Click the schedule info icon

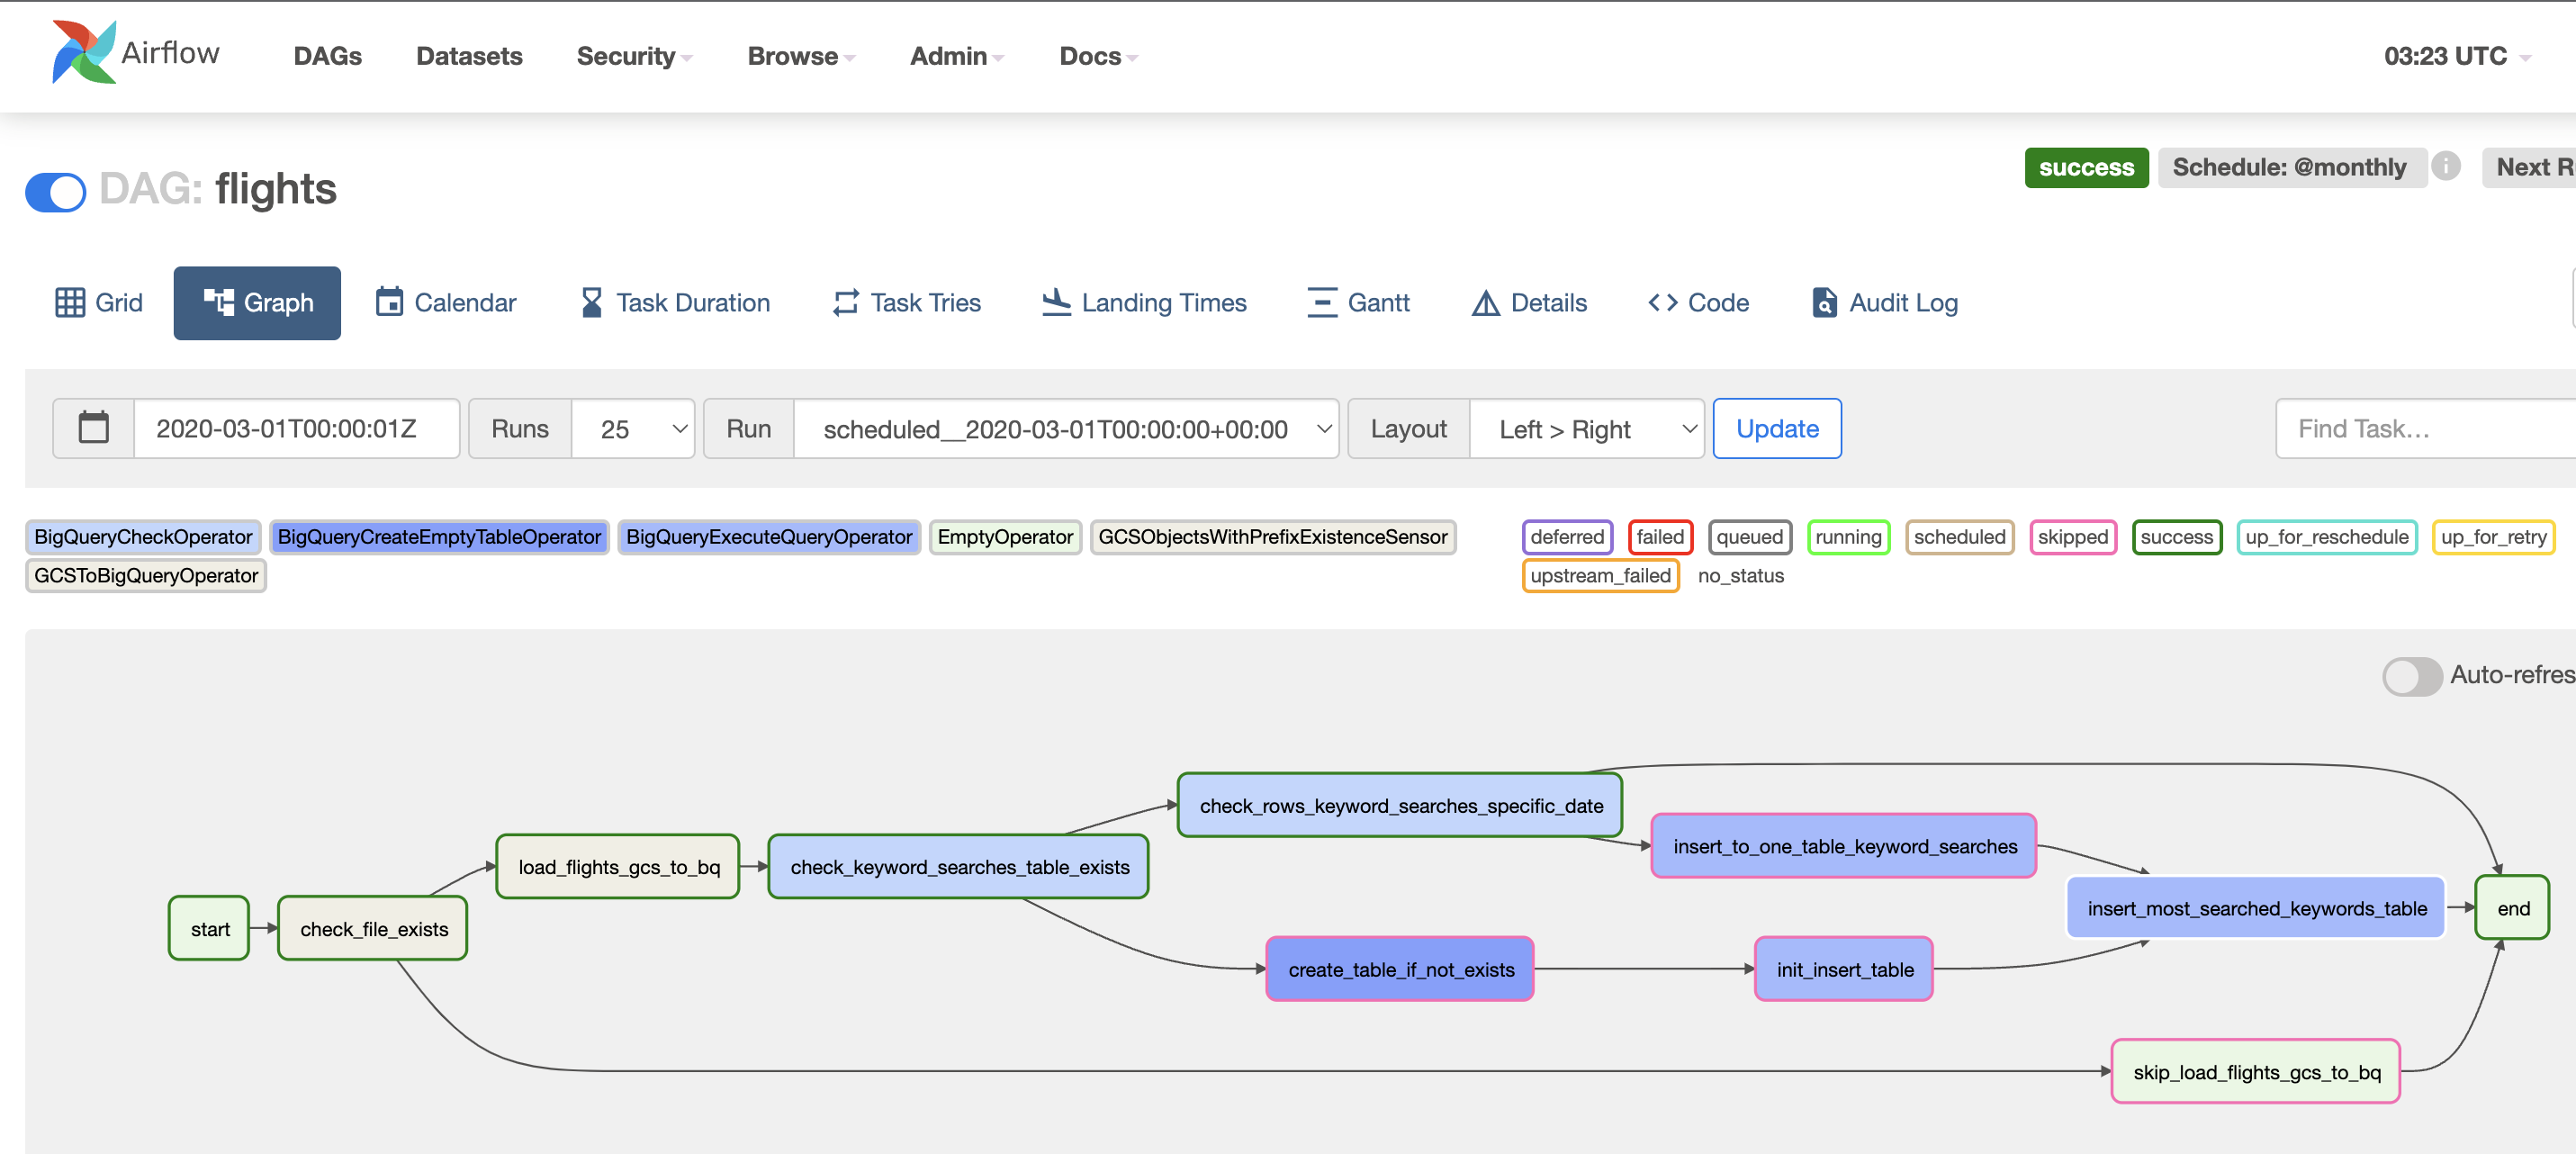(2445, 166)
